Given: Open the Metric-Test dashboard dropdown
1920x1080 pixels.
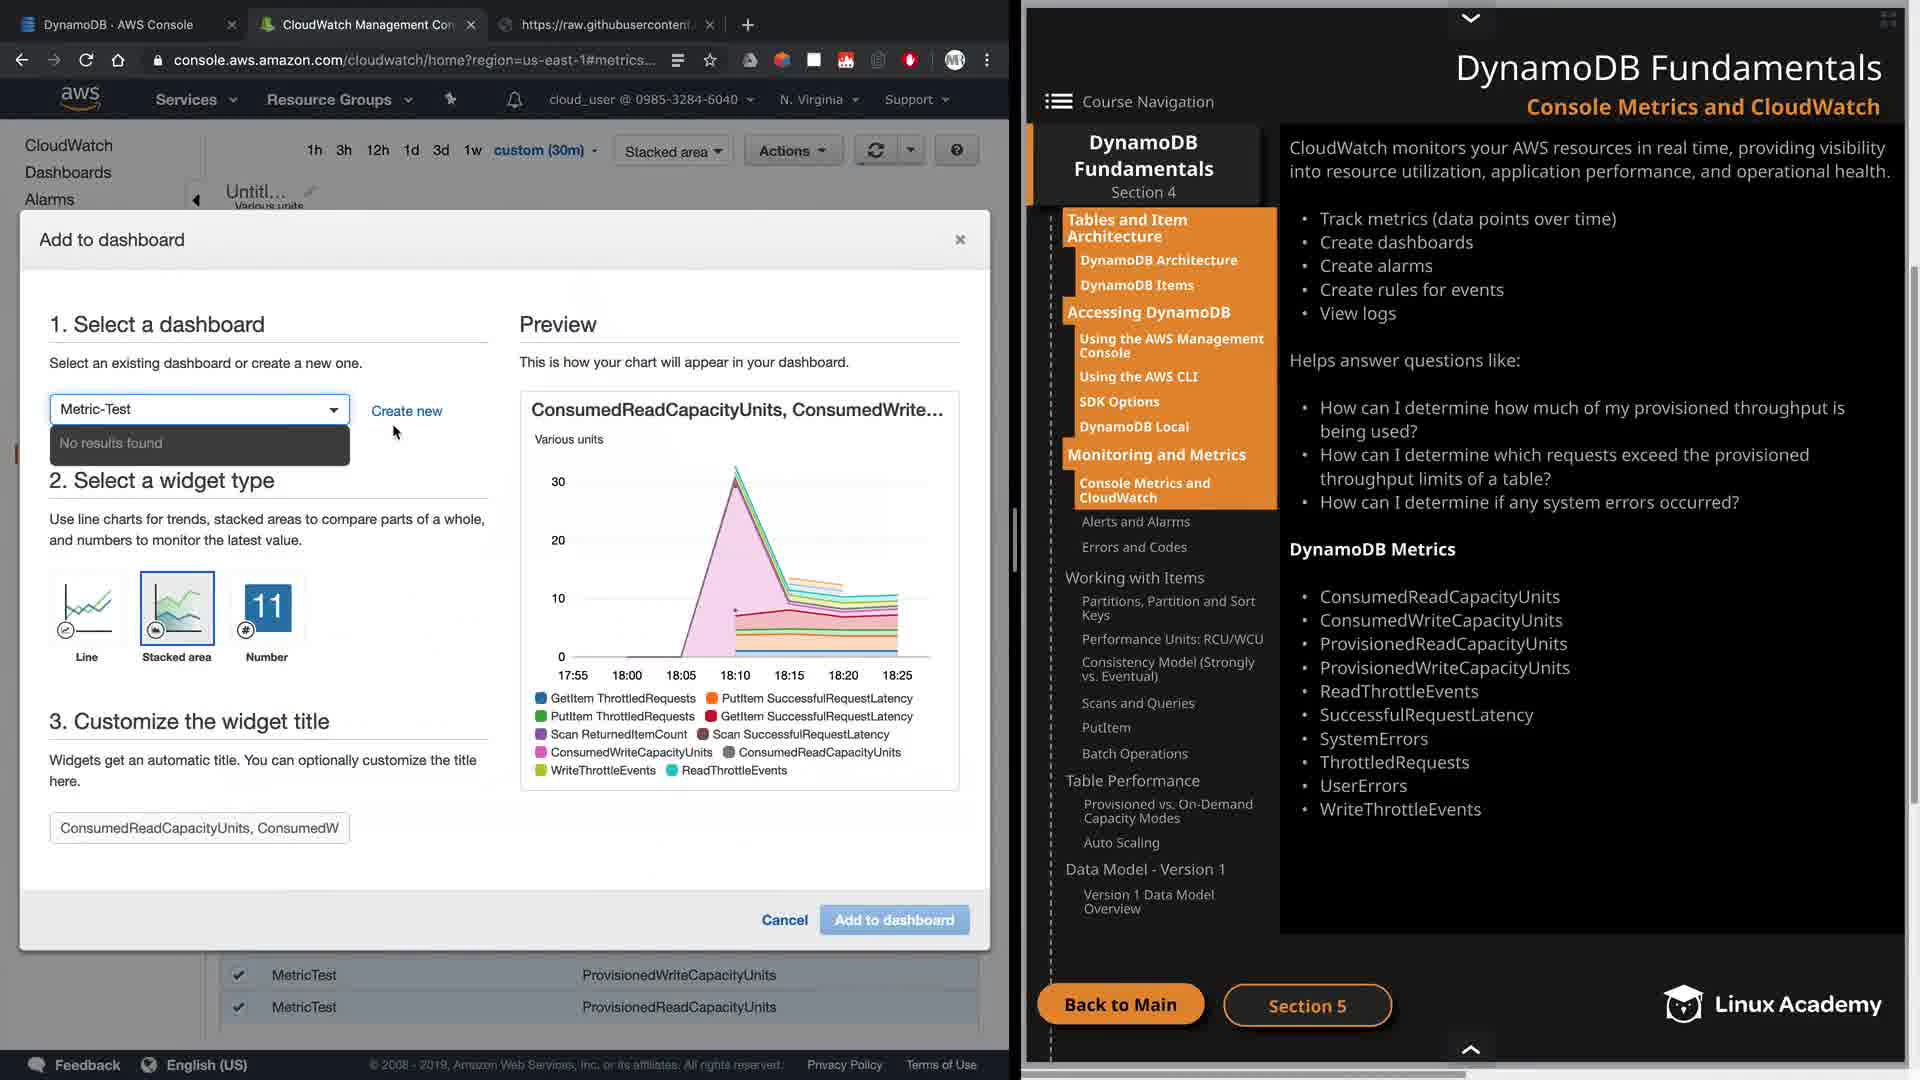Looking at the screenshot, I should [199, 409].
